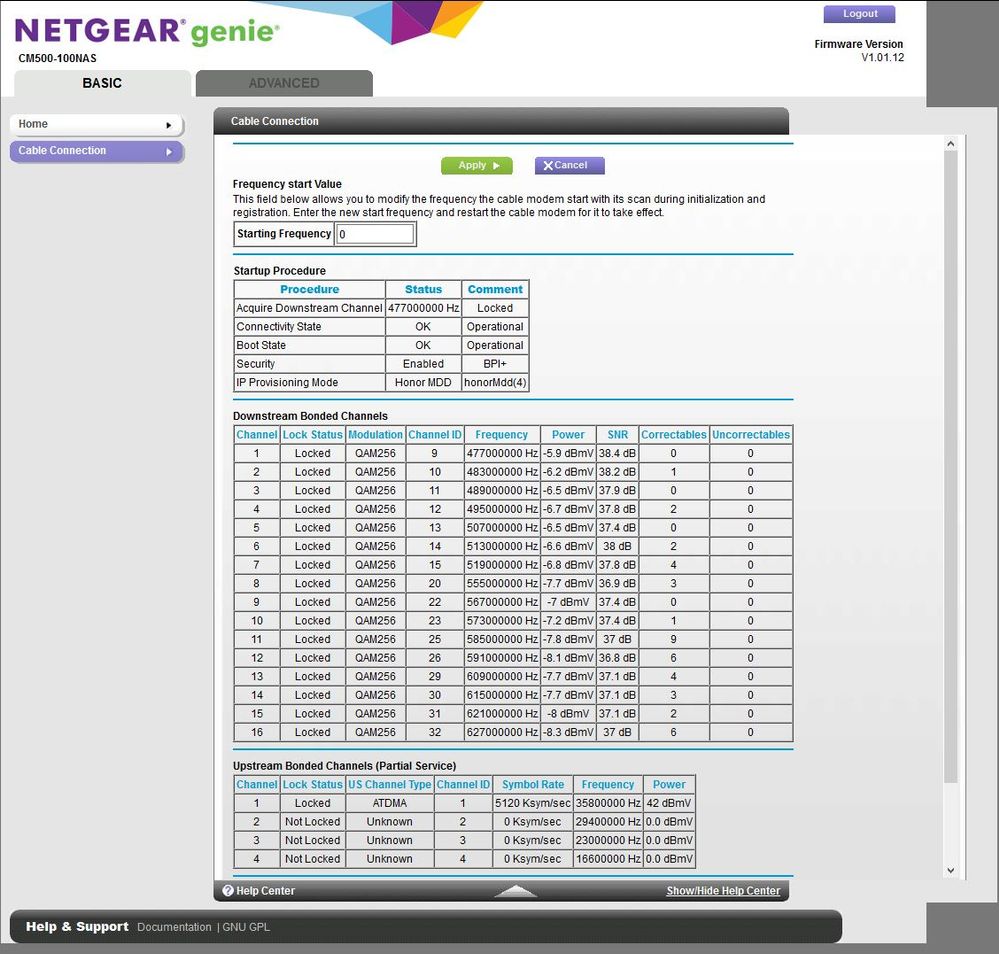Click the -8.1 dBmV power cell
Screen dimensions: 999x954
coord(568,658)
